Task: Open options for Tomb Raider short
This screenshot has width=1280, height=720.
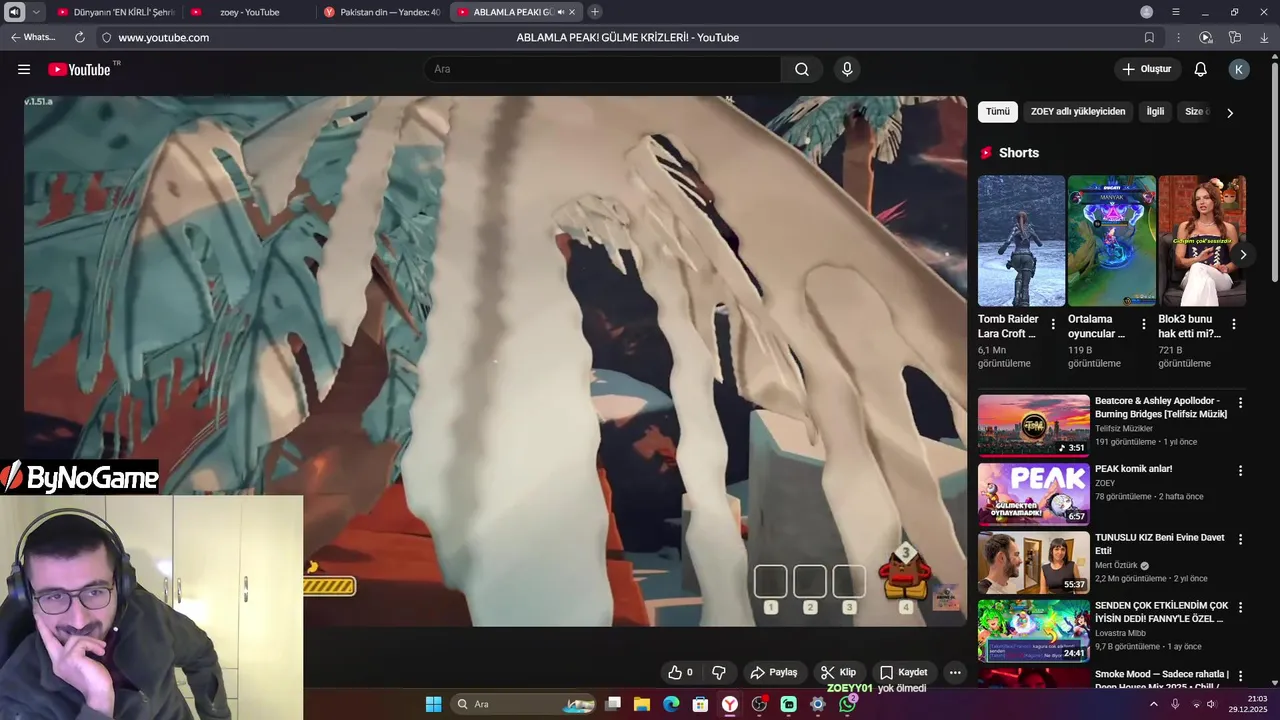Action: pos(1053,324)
